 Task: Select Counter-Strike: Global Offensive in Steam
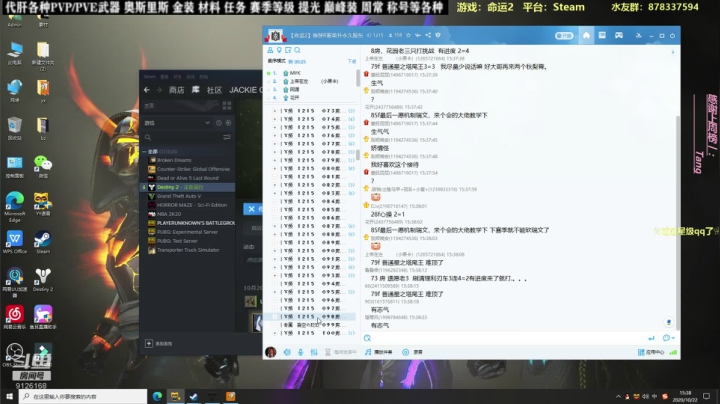(188, 169)
